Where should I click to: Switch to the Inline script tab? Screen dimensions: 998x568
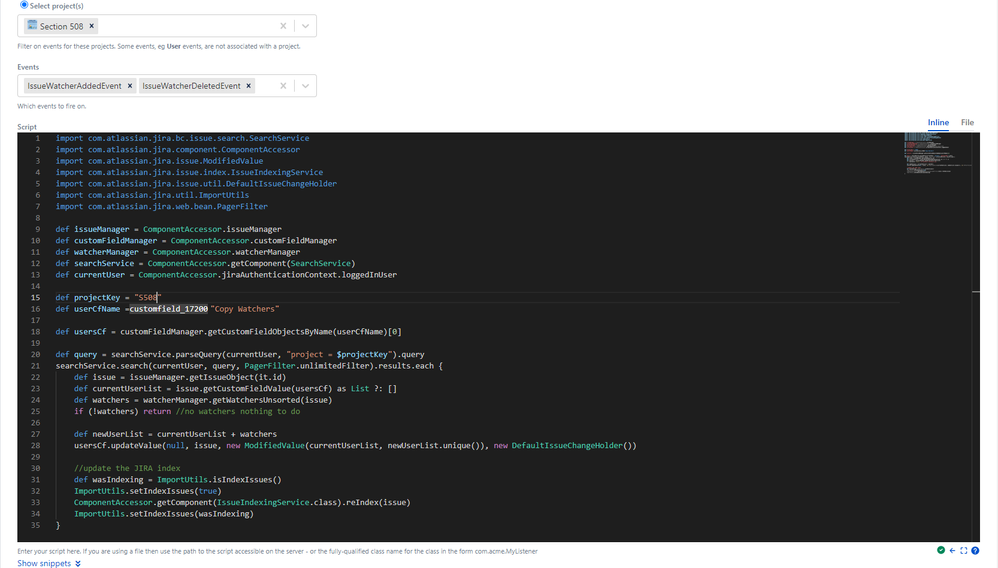pos(938,122)
